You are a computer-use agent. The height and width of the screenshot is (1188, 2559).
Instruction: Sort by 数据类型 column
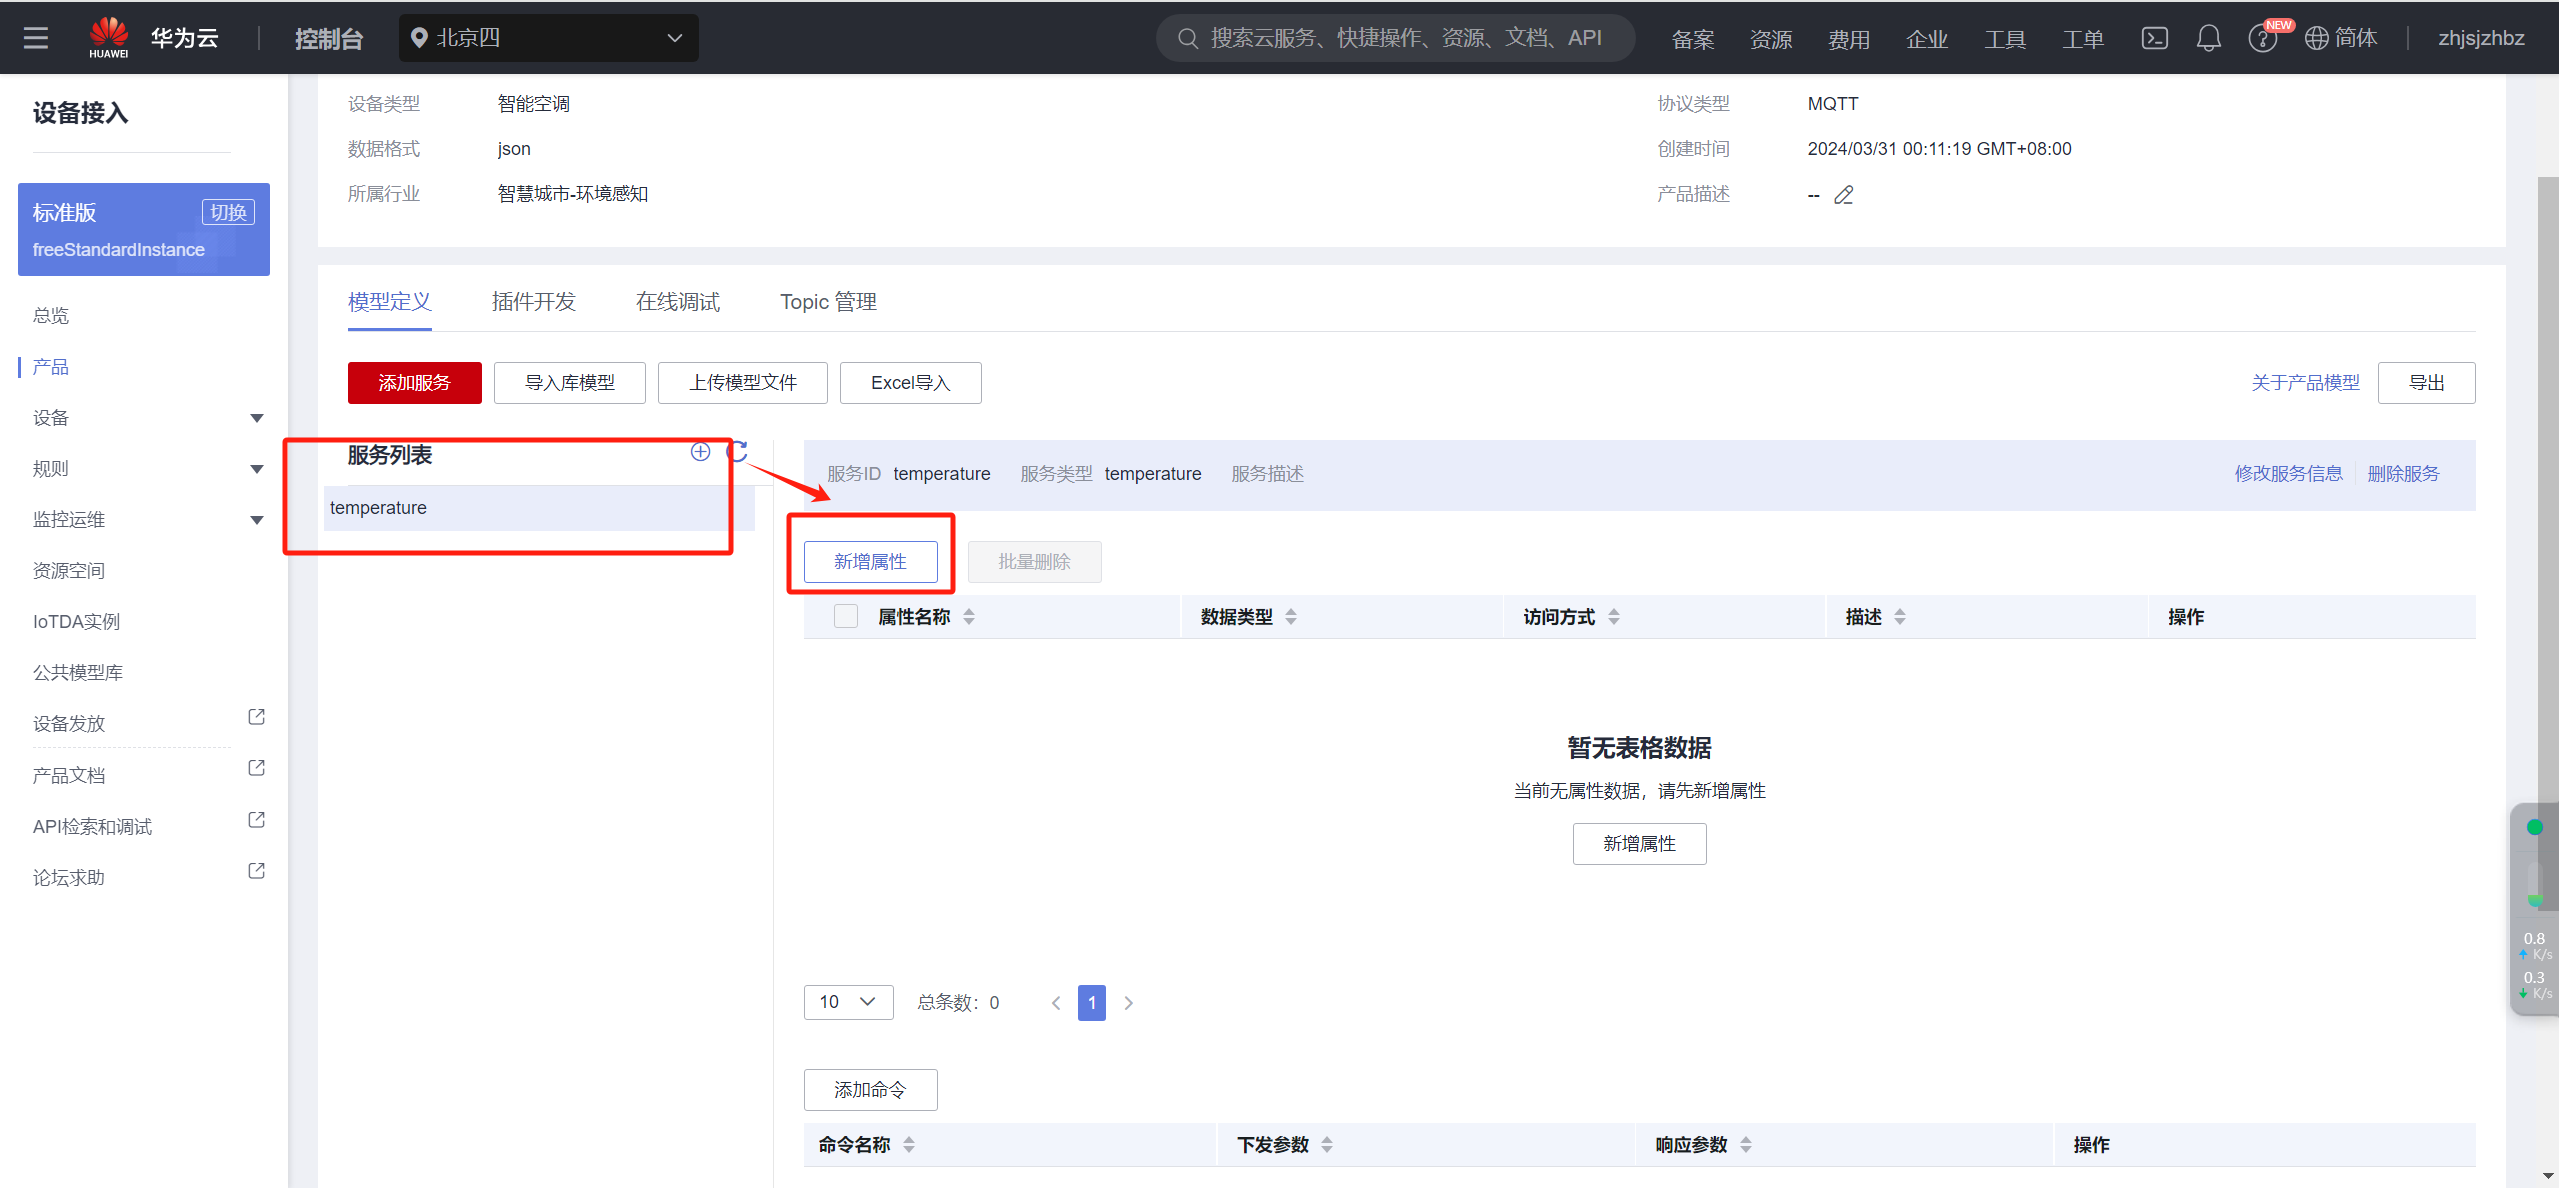tap(1290, 617)
